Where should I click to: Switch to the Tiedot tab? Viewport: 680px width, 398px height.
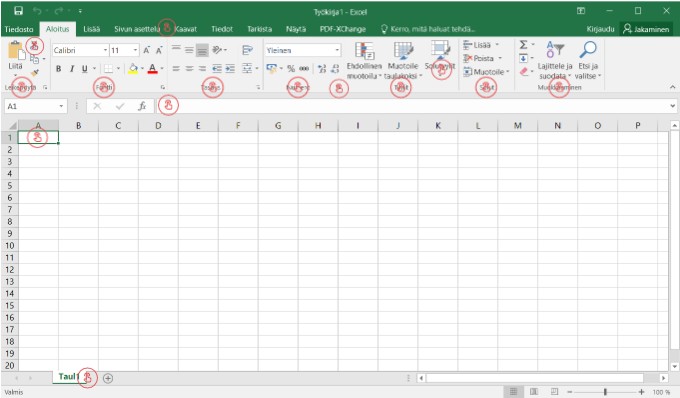tap(222, 29)
